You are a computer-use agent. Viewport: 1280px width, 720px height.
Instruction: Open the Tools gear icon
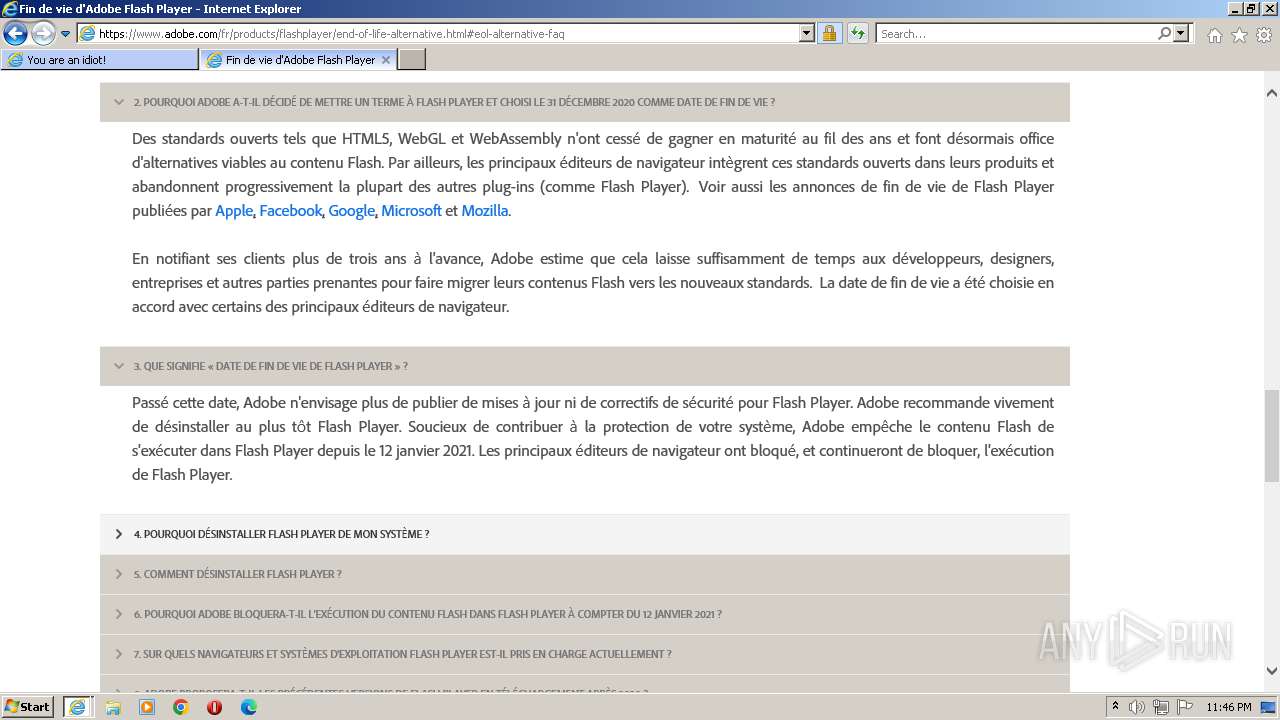1264,35
